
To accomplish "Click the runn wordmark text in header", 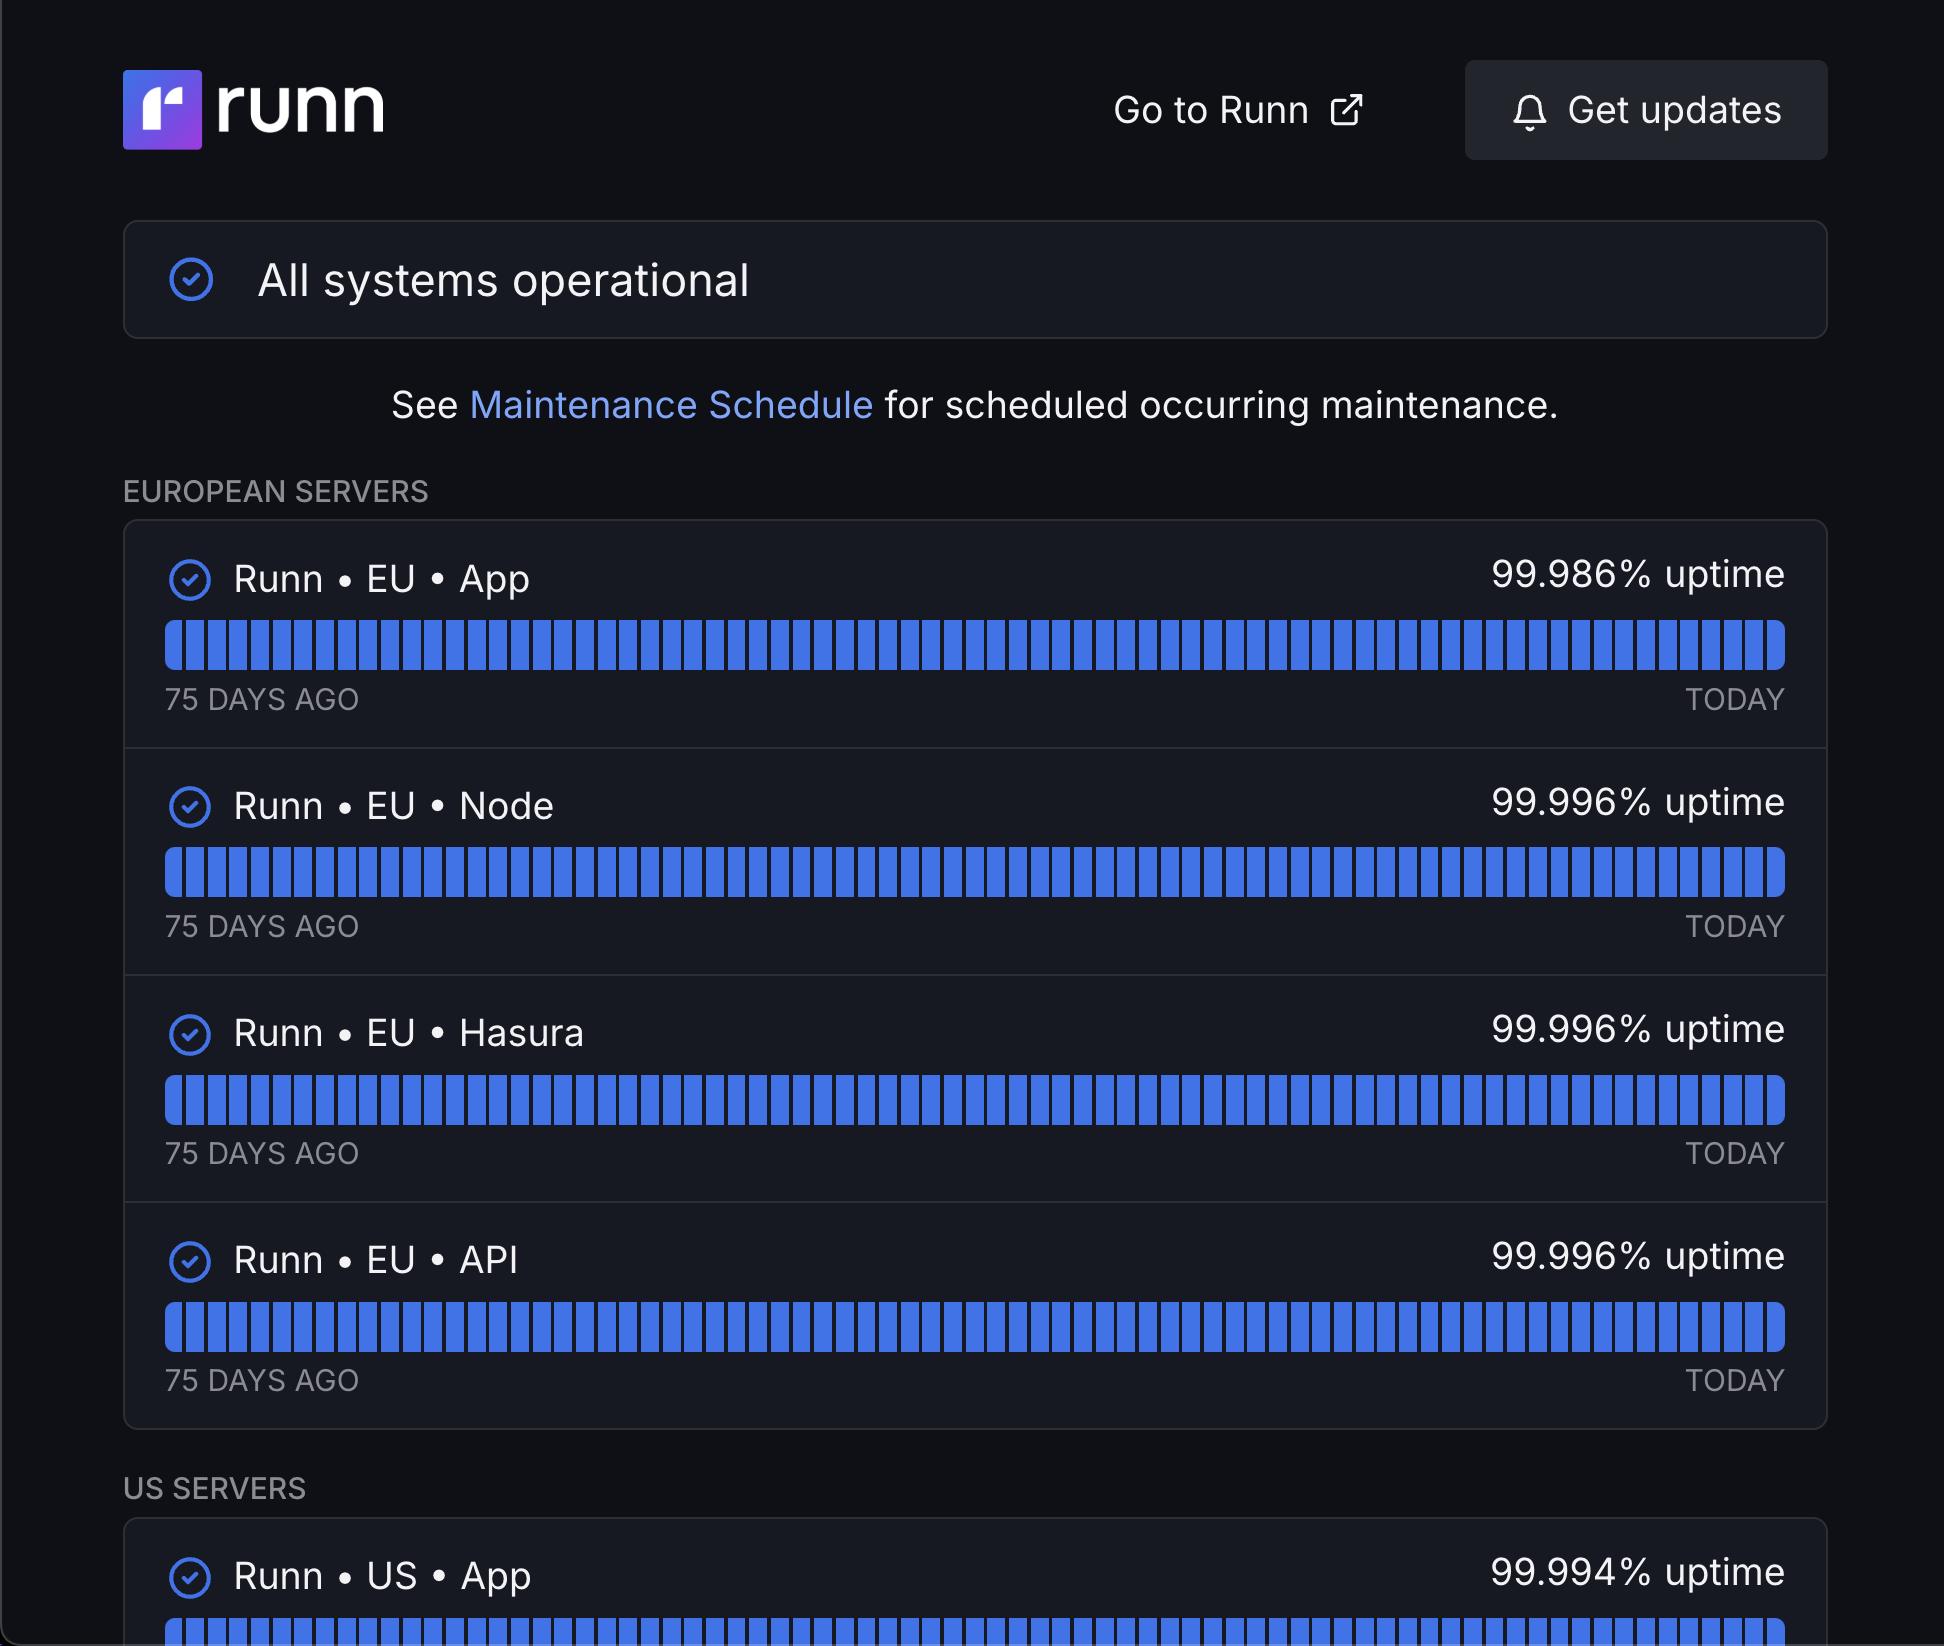I will pos(300,108).
